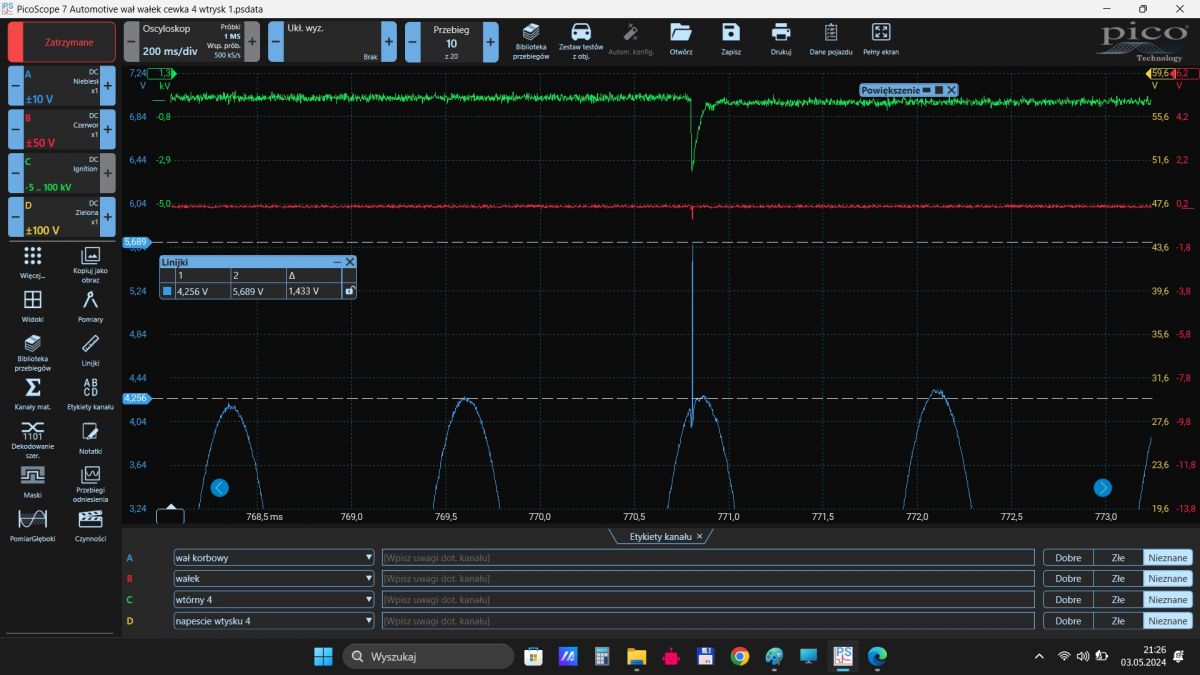The height and width of the screenshot is (675, 1200).
Task: Set channel D status to Nieznane
Action: 1167,621
